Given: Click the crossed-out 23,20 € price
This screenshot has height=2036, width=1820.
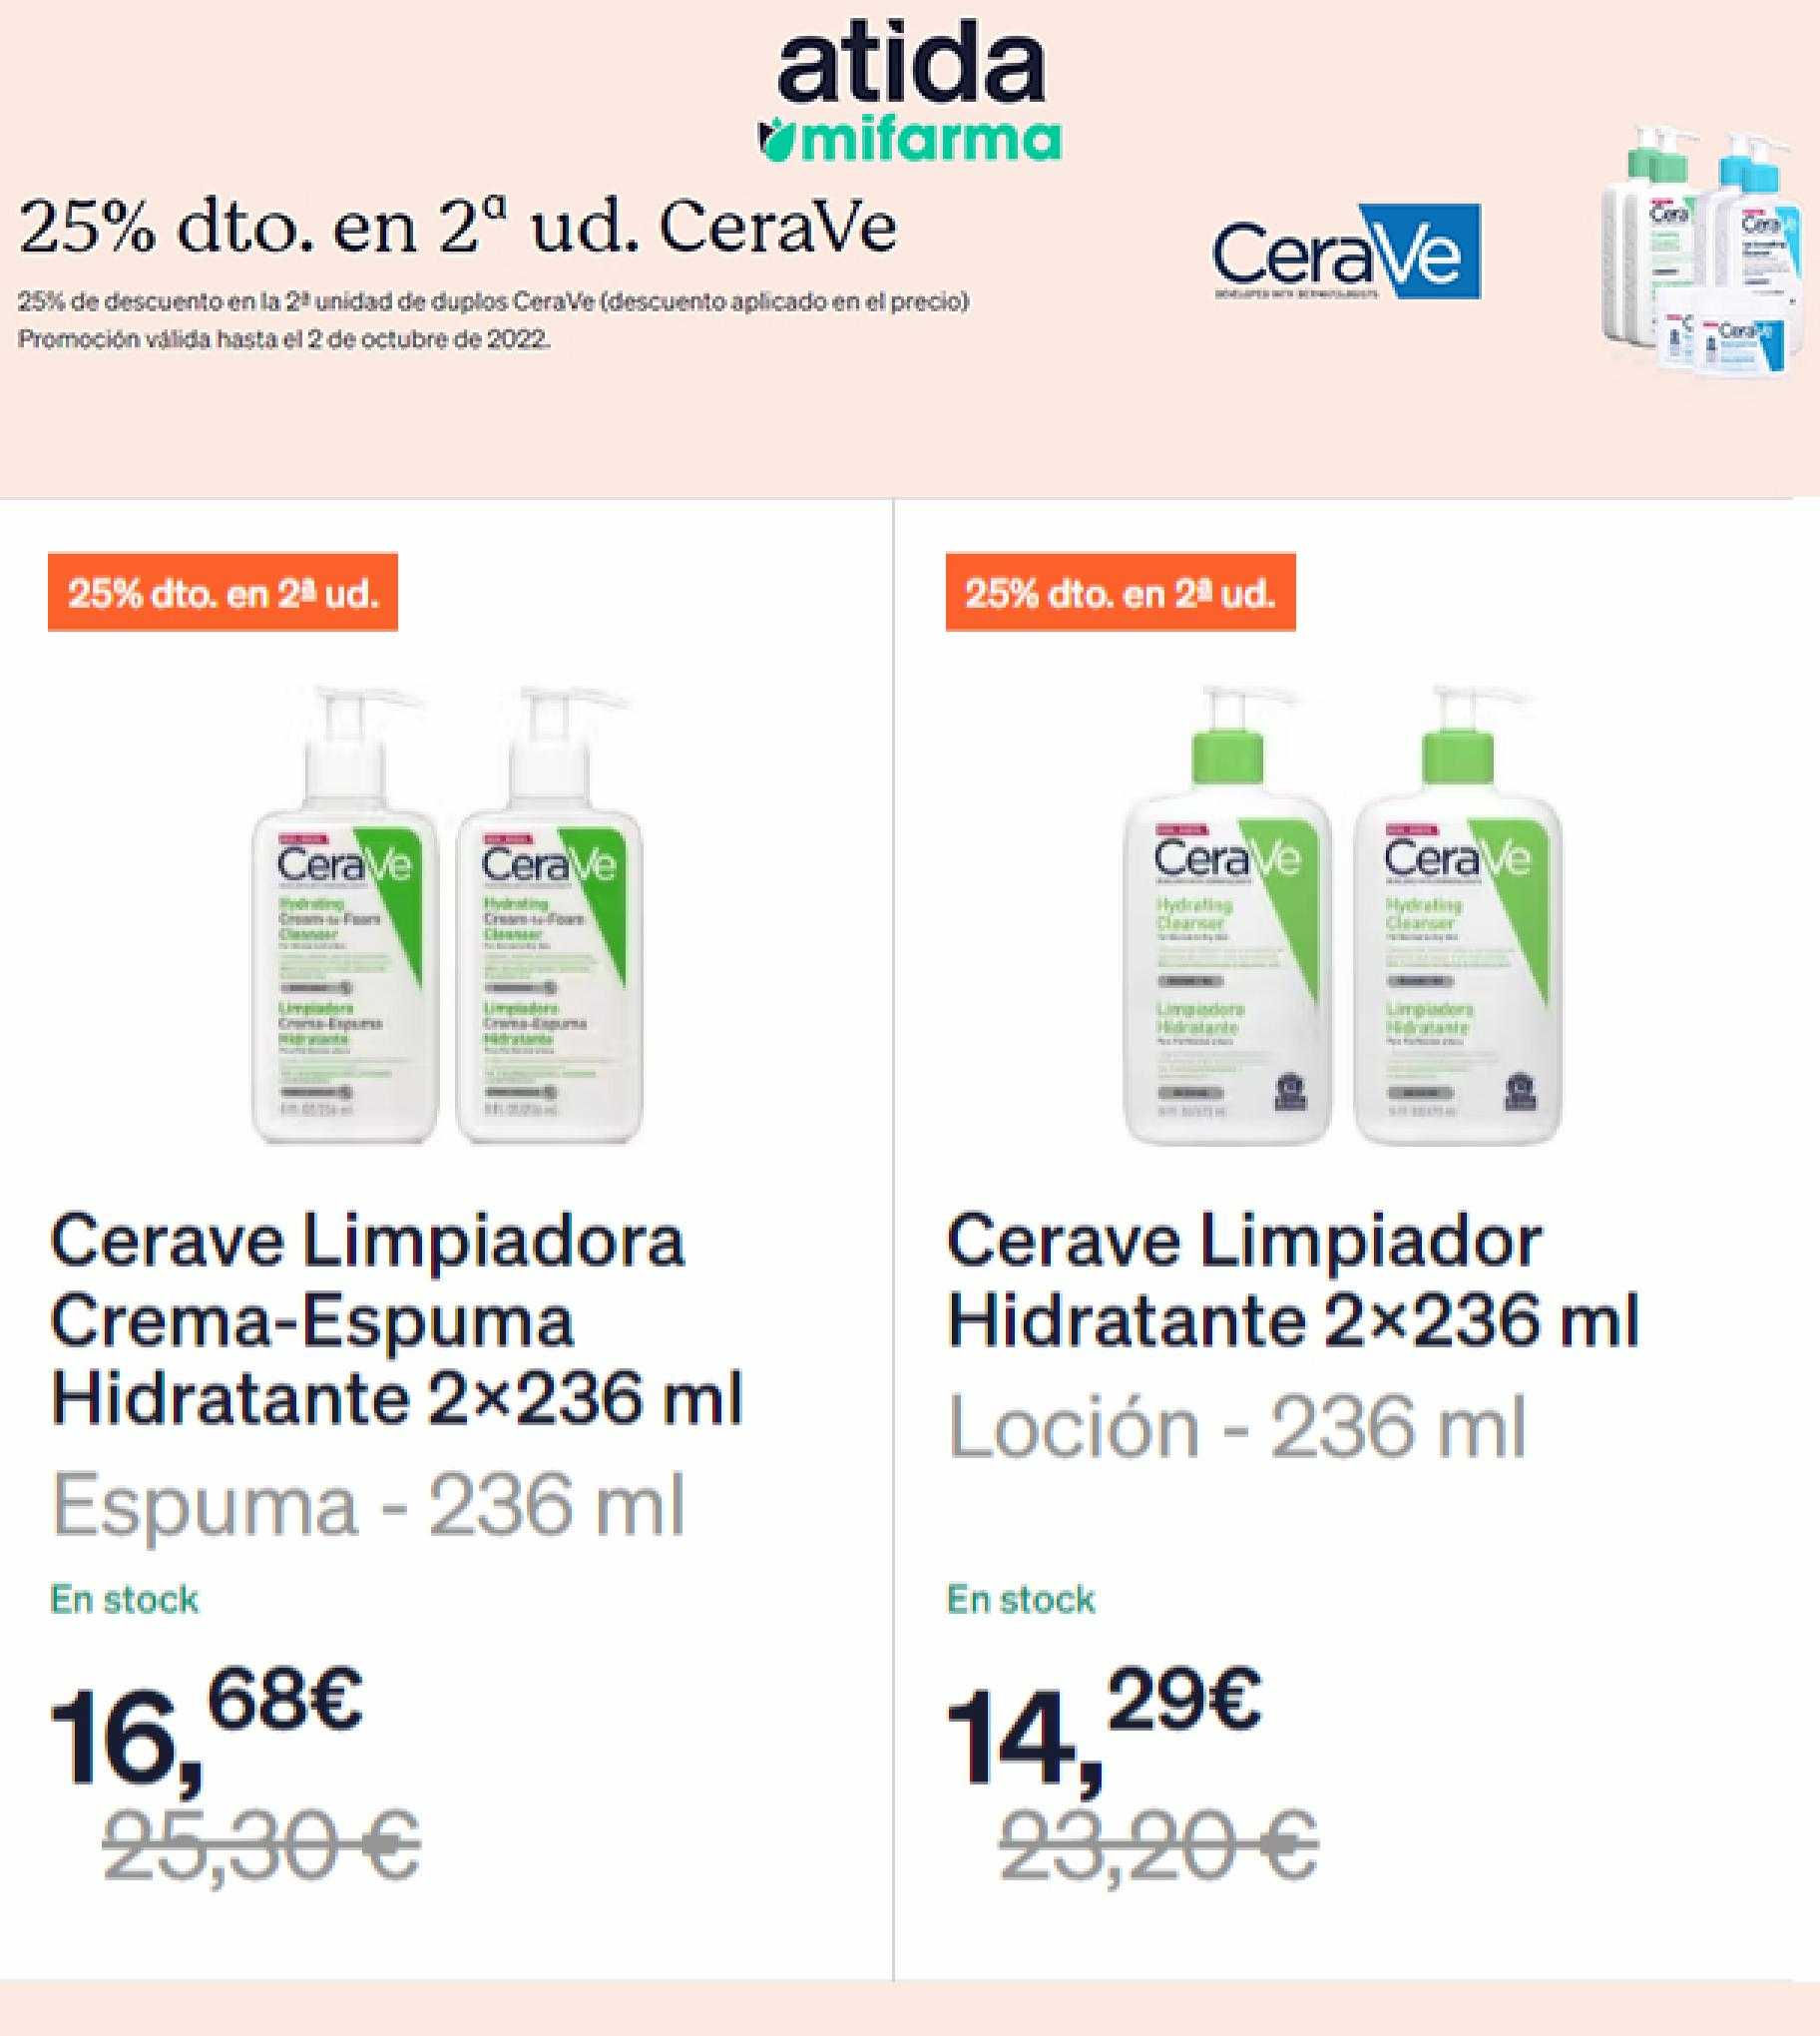Looking at the screenshot, I should [x=1158, y=1843].
